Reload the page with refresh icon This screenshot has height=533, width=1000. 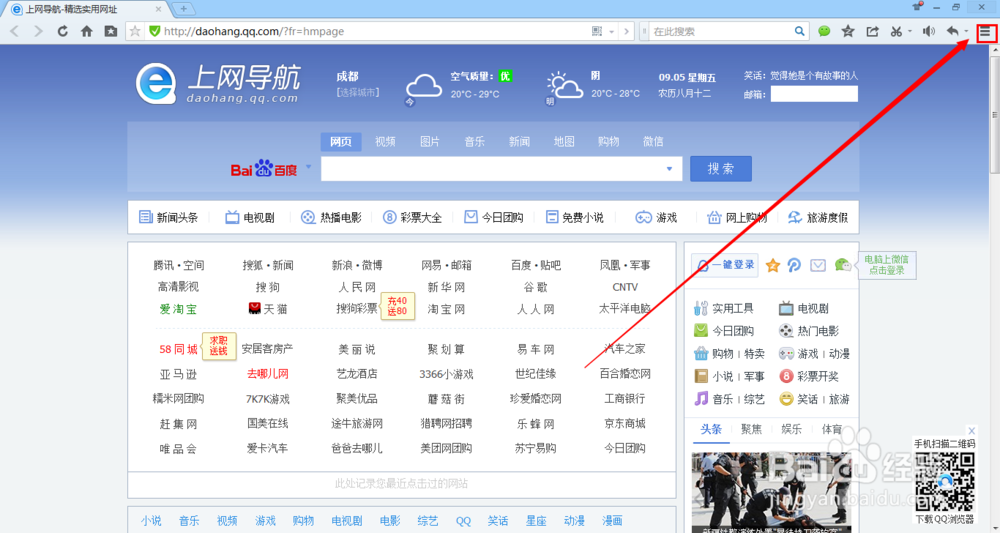click(x=62, y=31)
